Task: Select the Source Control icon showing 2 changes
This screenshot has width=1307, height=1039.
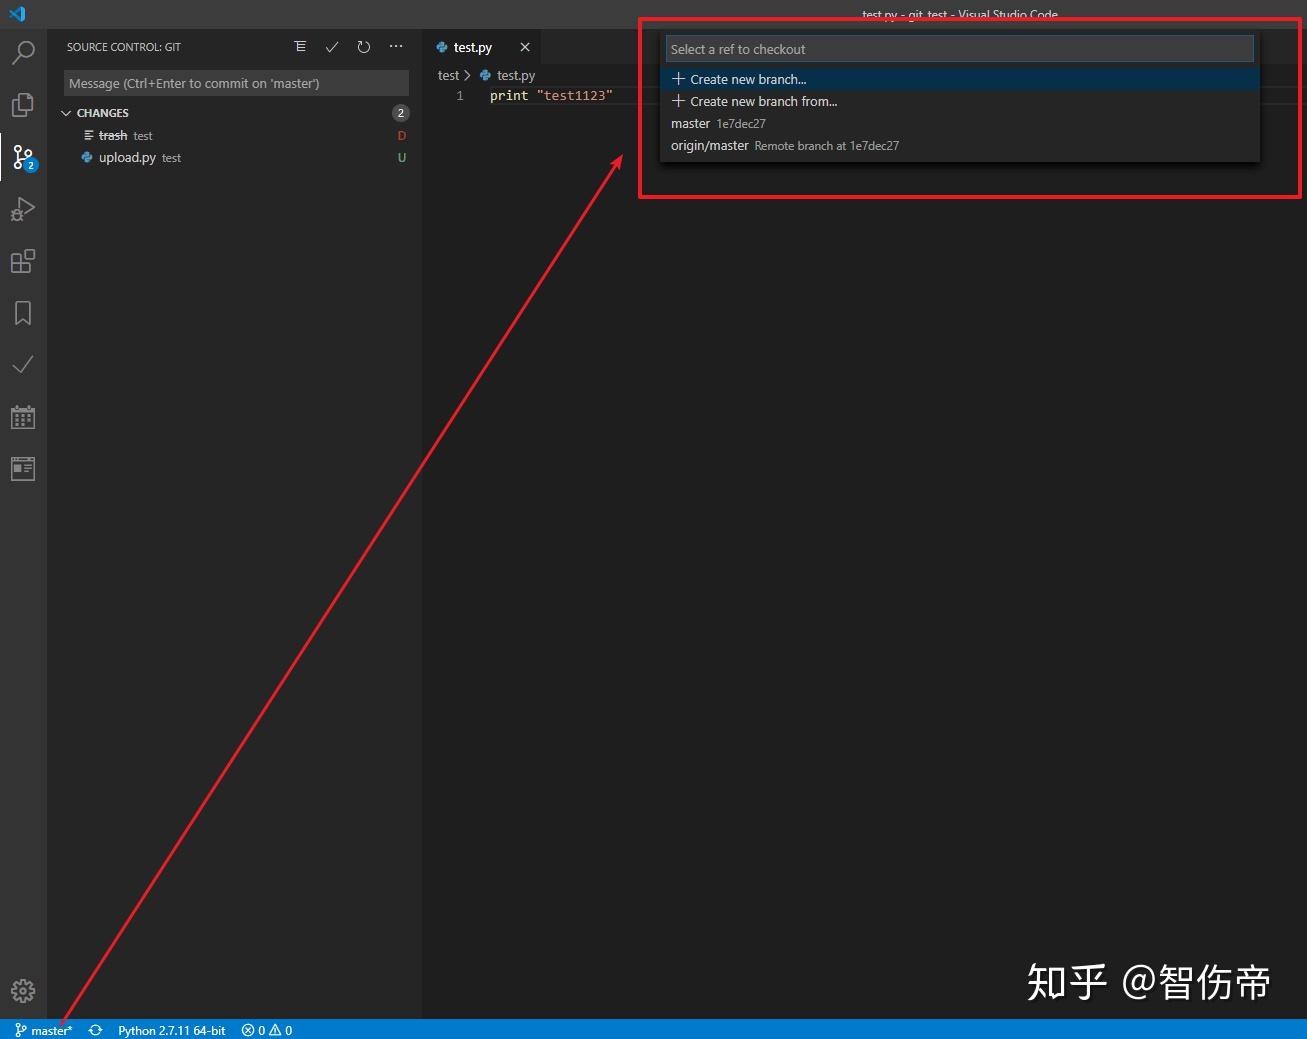Action: [x=23, y=156]
